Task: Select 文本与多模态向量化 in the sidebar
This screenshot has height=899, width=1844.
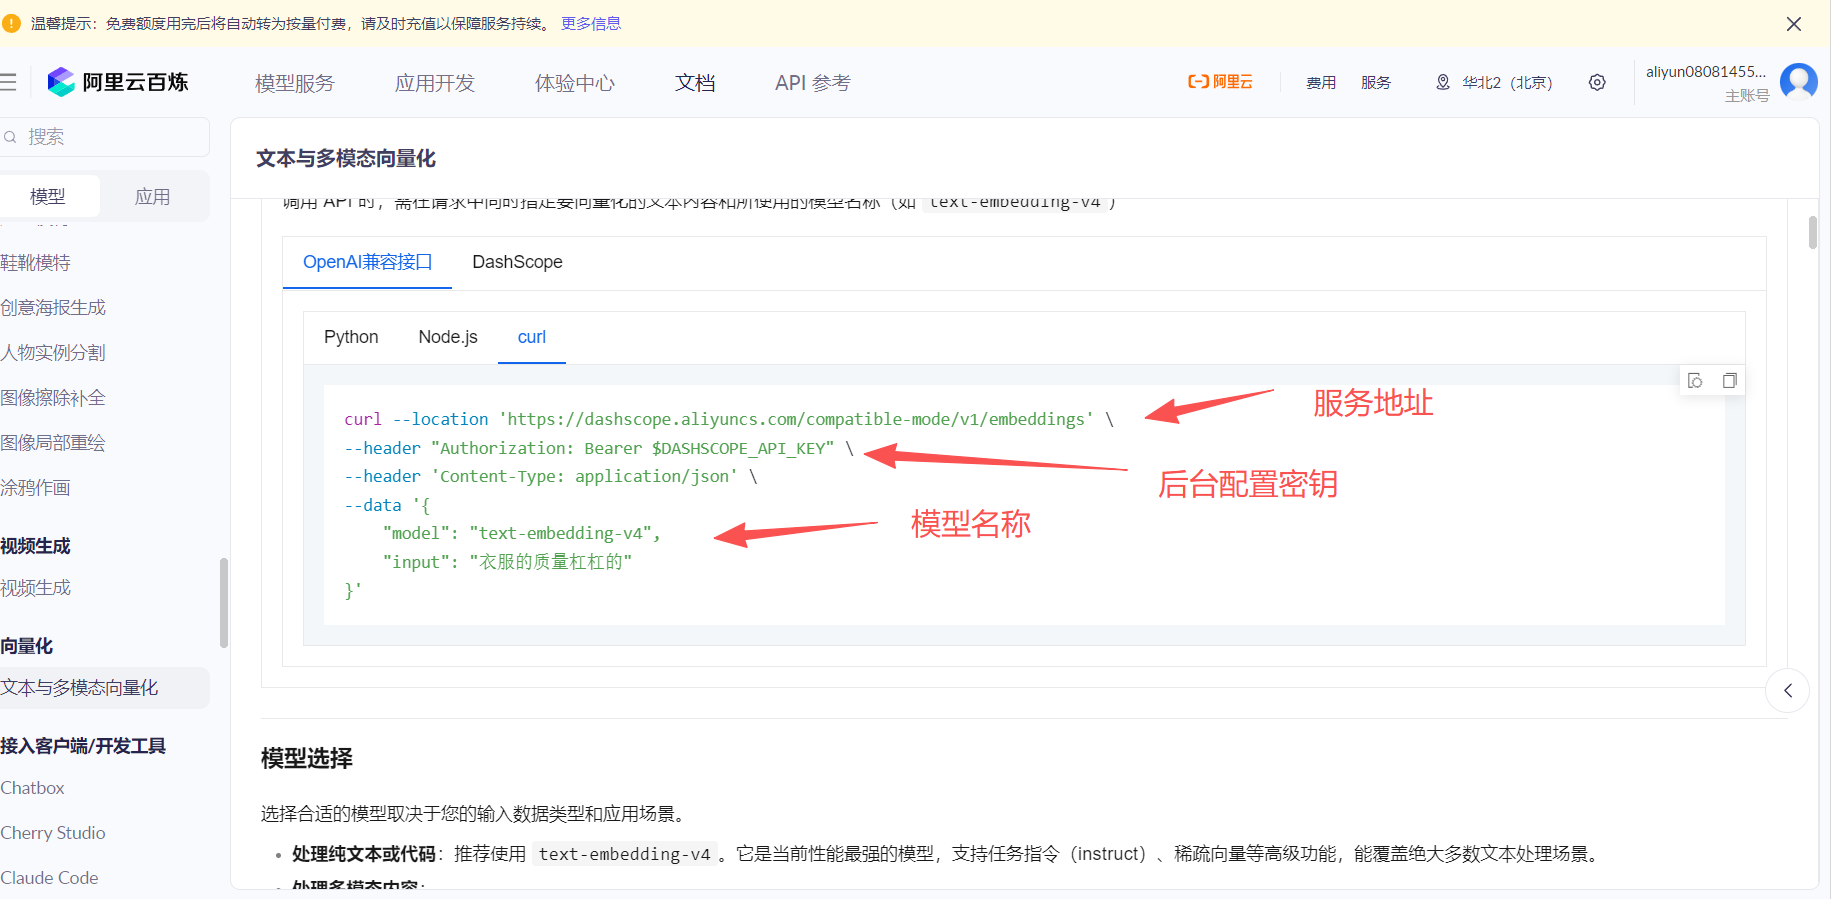Action: (x=104, y=688)
